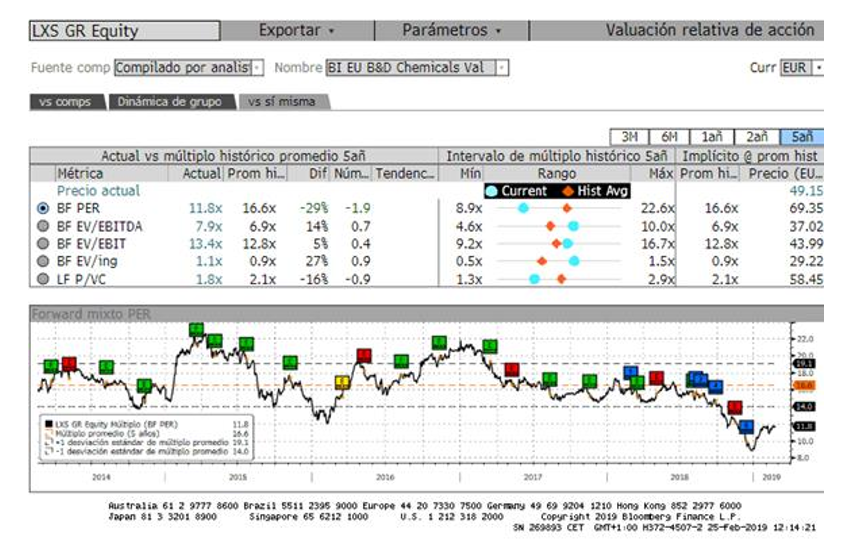Click the highest green marker in late 2014
The height and width of the screenshot is (559, 856).
pos(197,330)
